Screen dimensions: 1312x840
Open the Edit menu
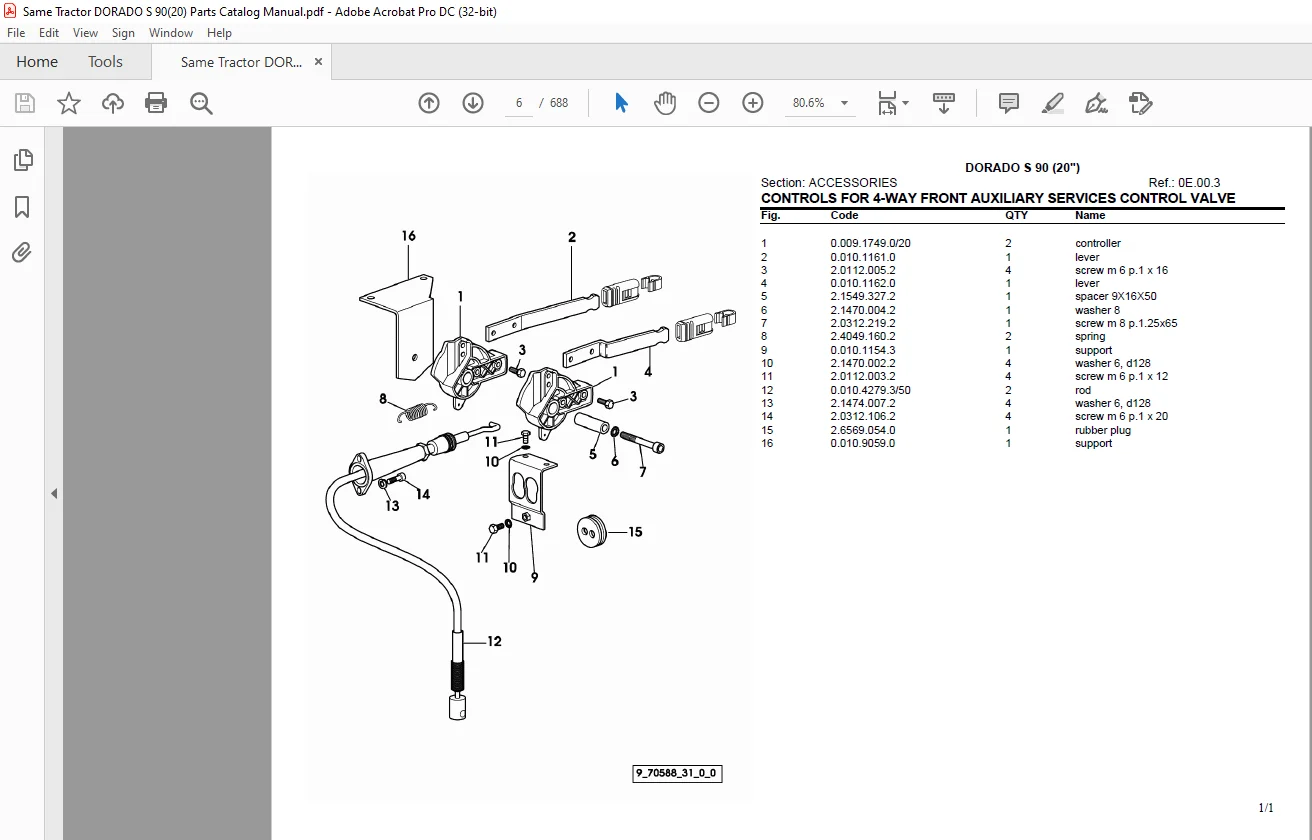click(49, 33)
